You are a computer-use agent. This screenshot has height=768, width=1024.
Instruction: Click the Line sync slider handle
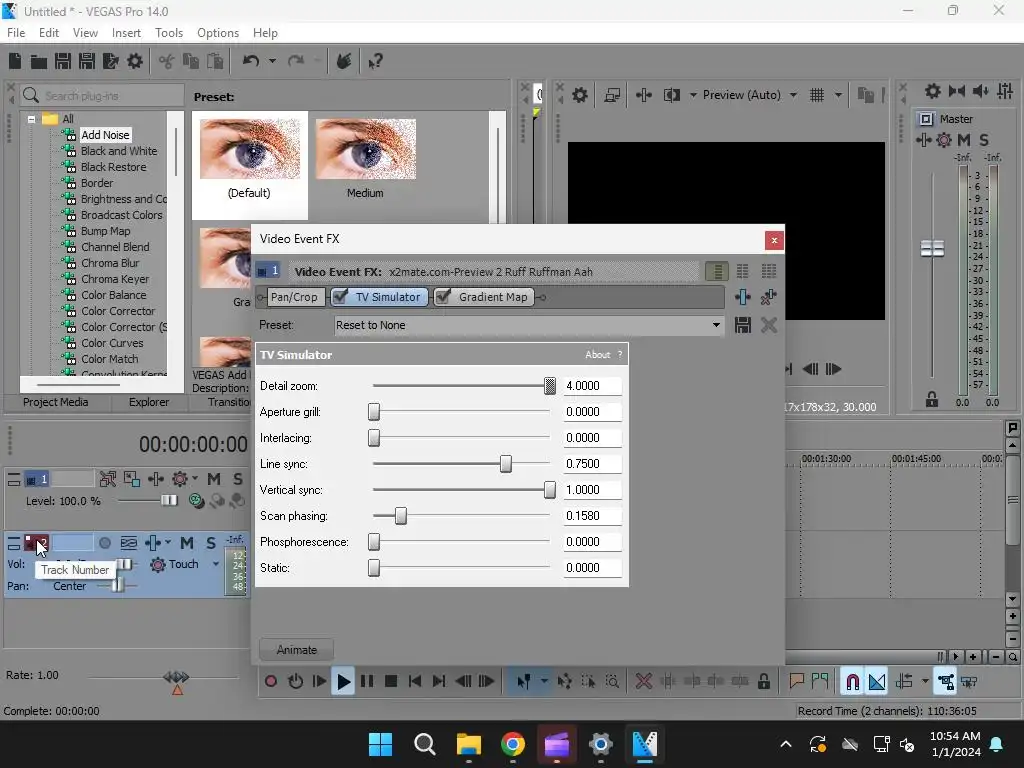505,464
